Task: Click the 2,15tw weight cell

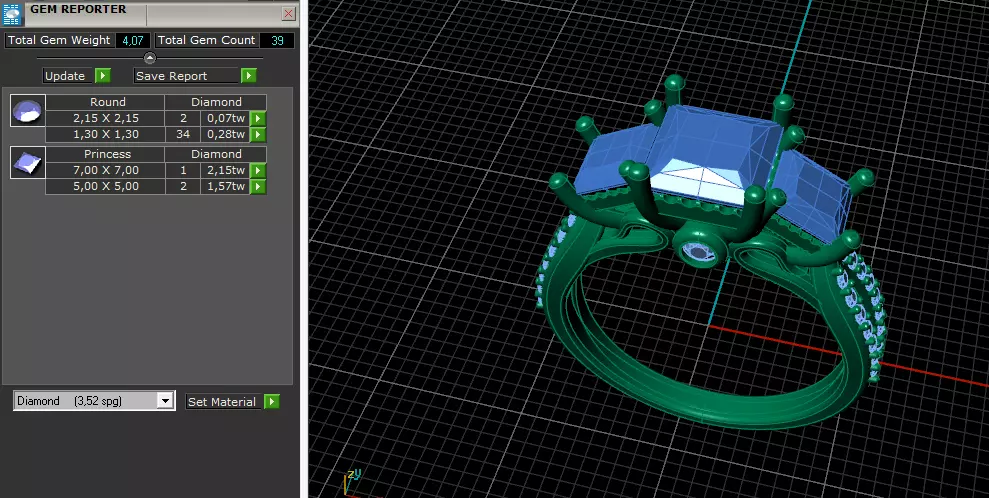Action: click(x=225, y=170)
